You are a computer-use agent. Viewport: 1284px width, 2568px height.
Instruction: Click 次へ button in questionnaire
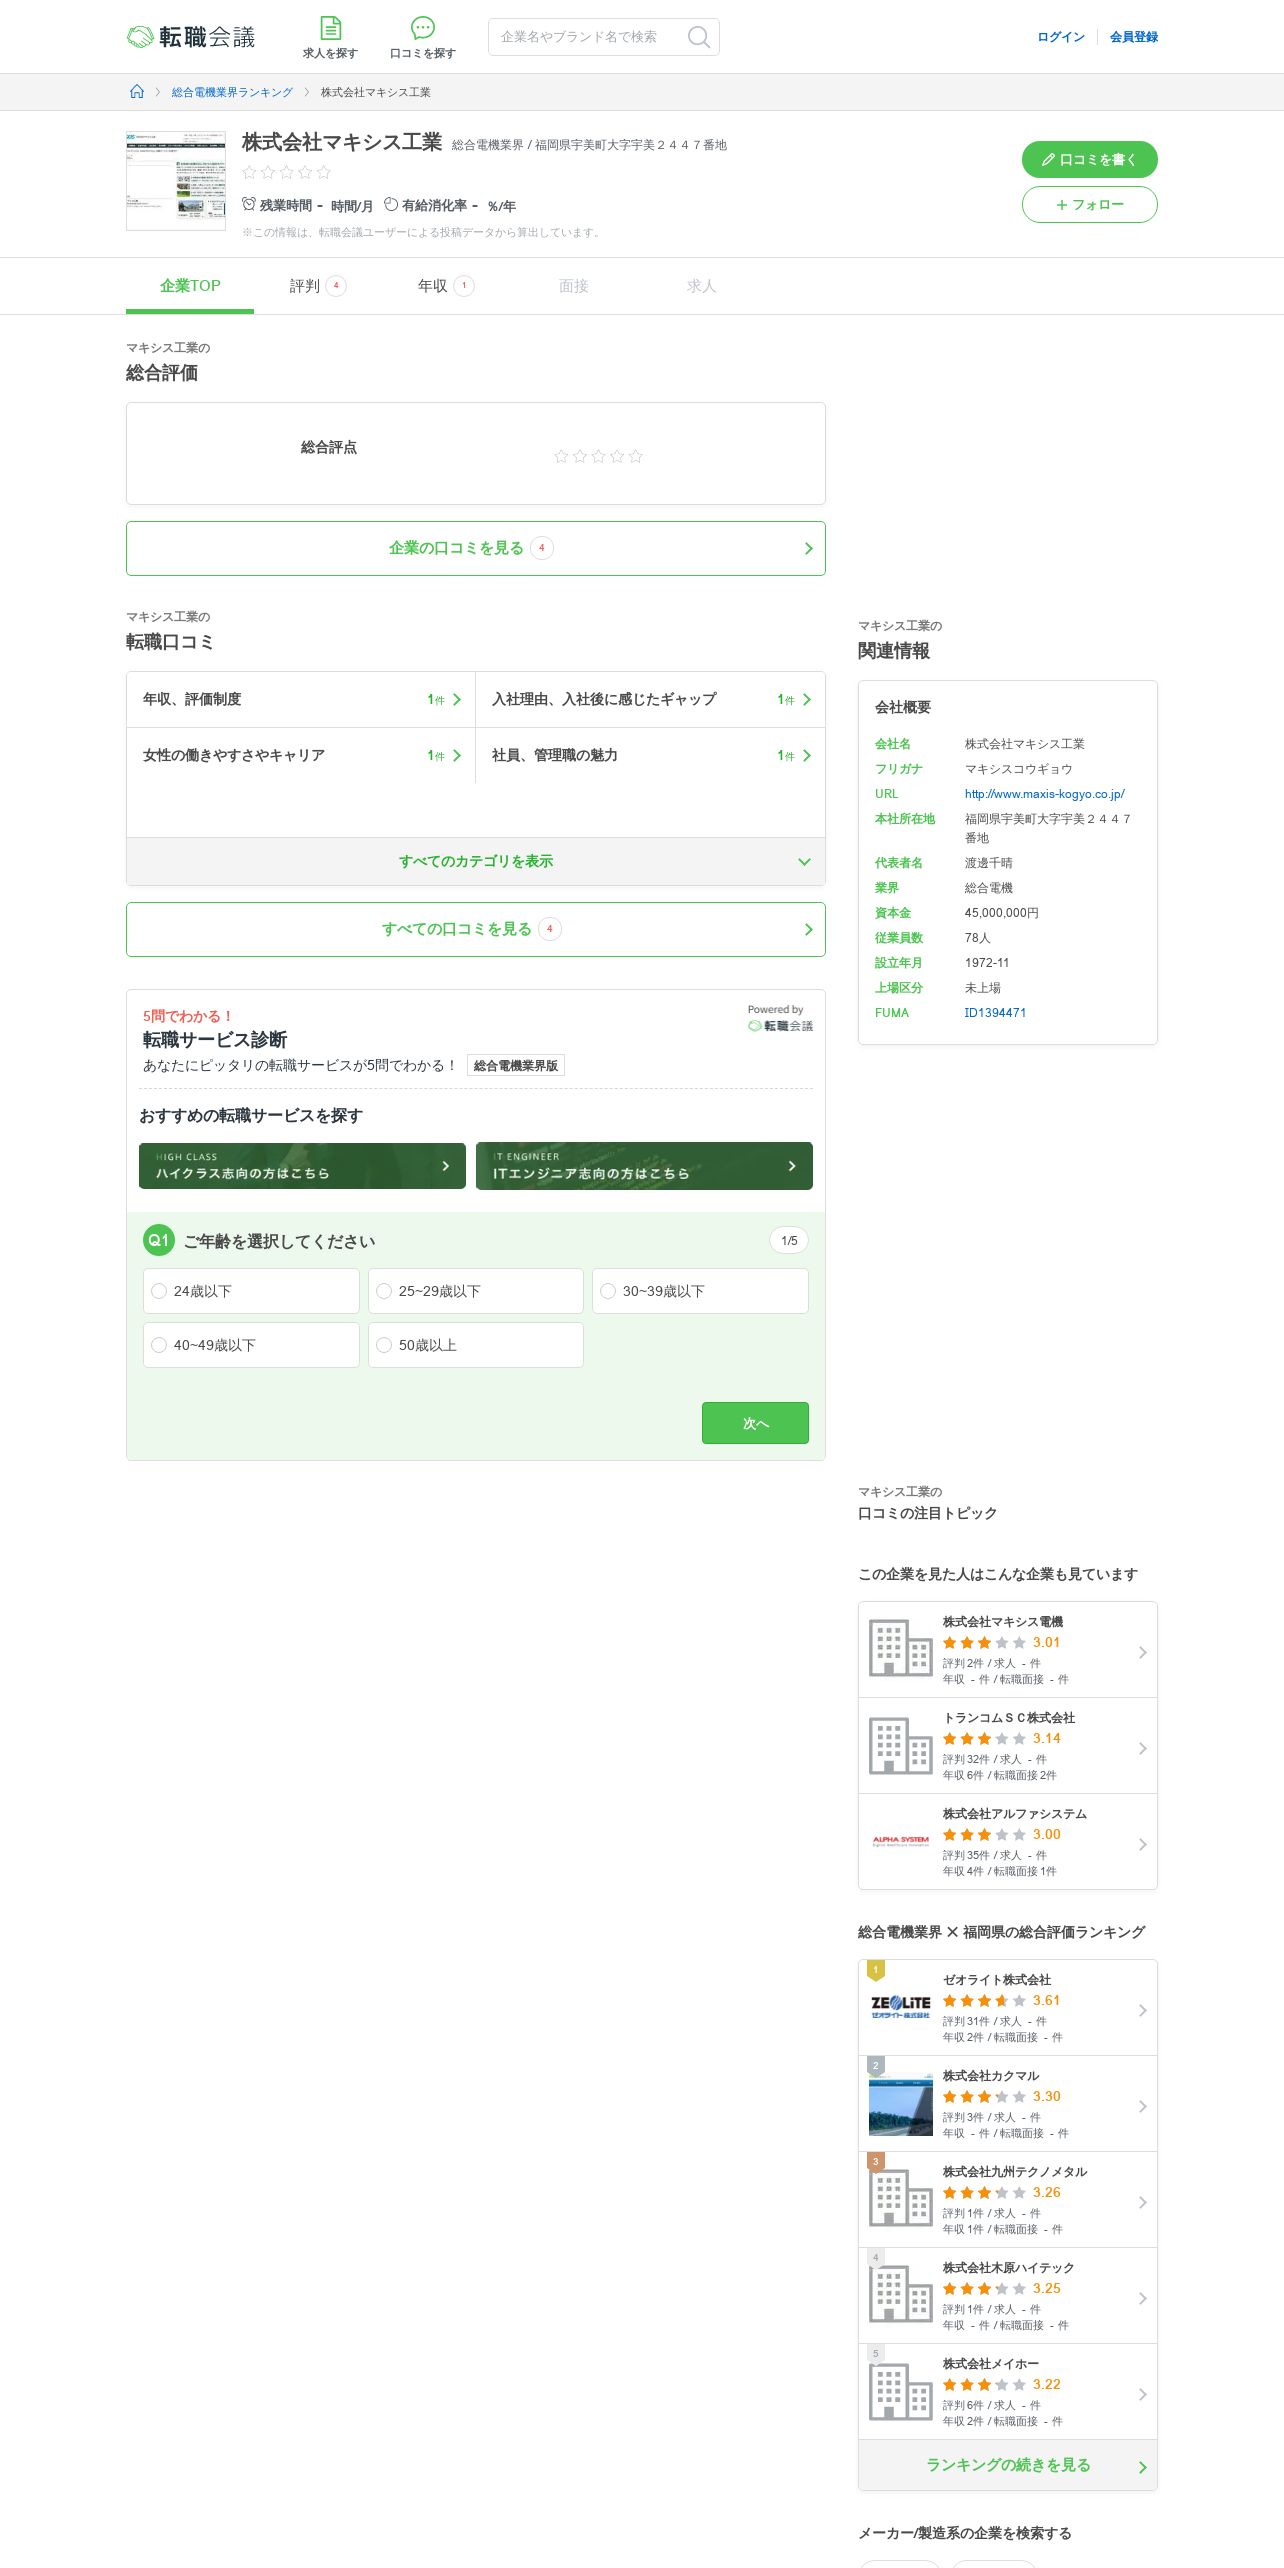[x=755, y=1423]
